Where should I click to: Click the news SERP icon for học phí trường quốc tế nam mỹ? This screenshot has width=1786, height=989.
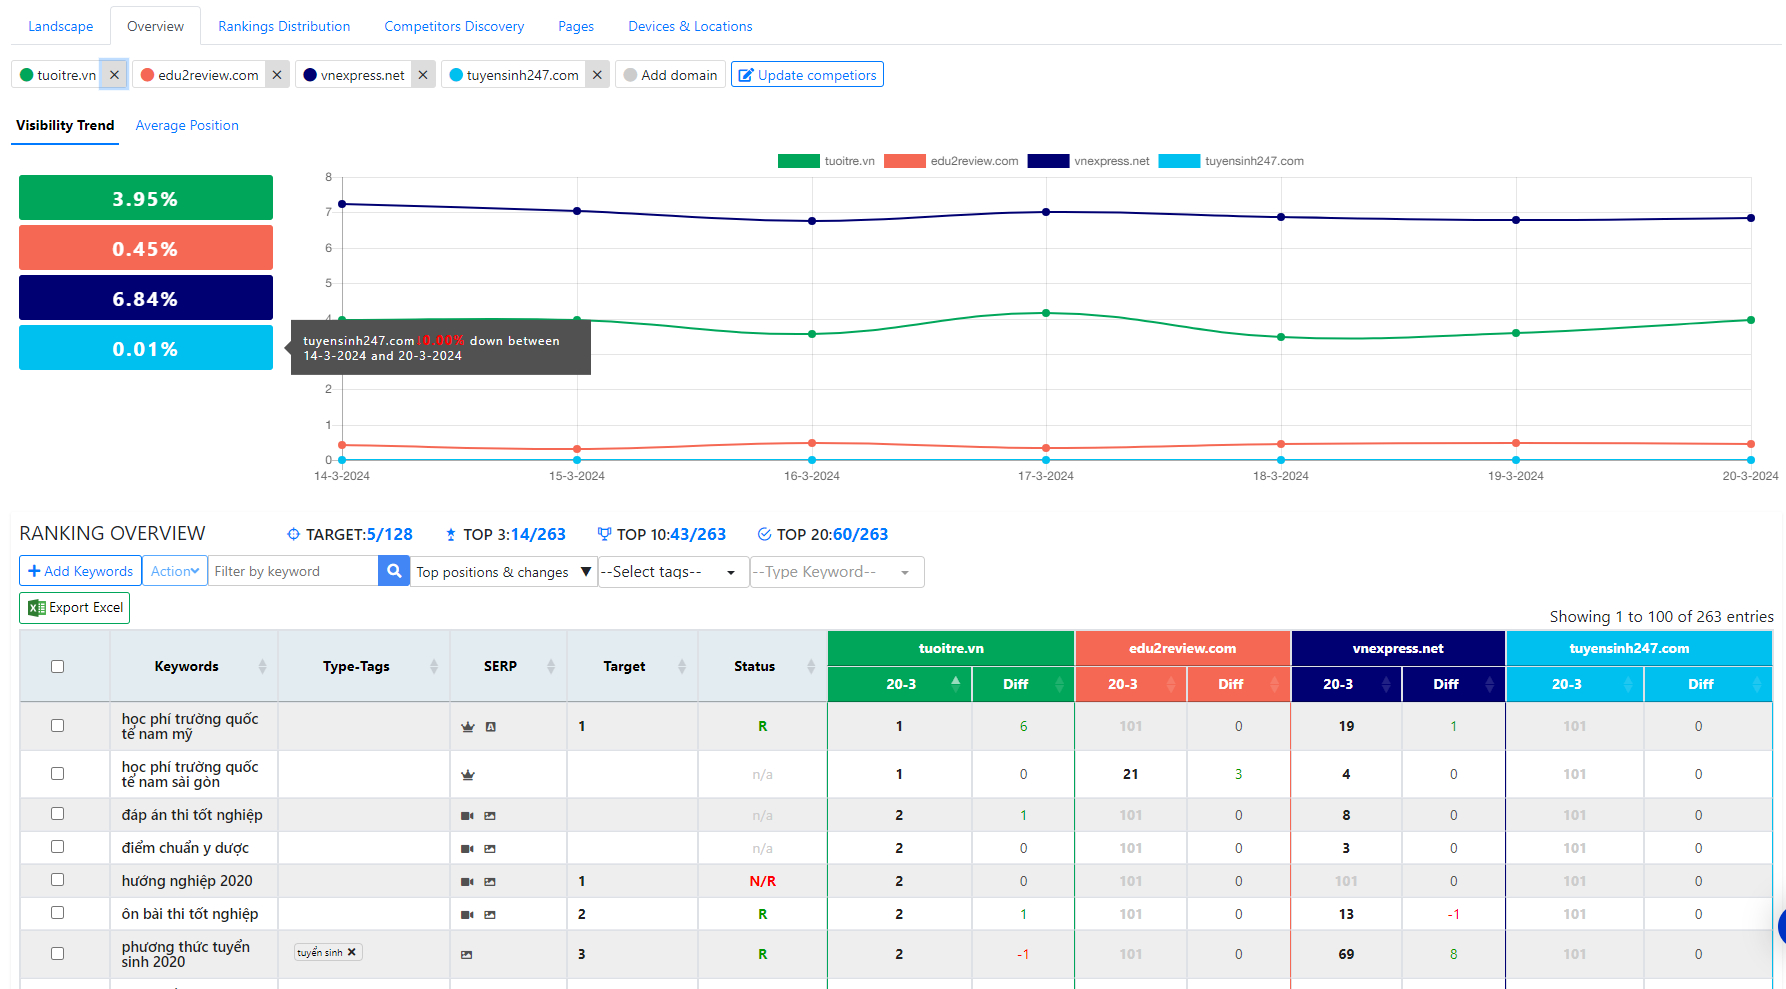(491, 727)
